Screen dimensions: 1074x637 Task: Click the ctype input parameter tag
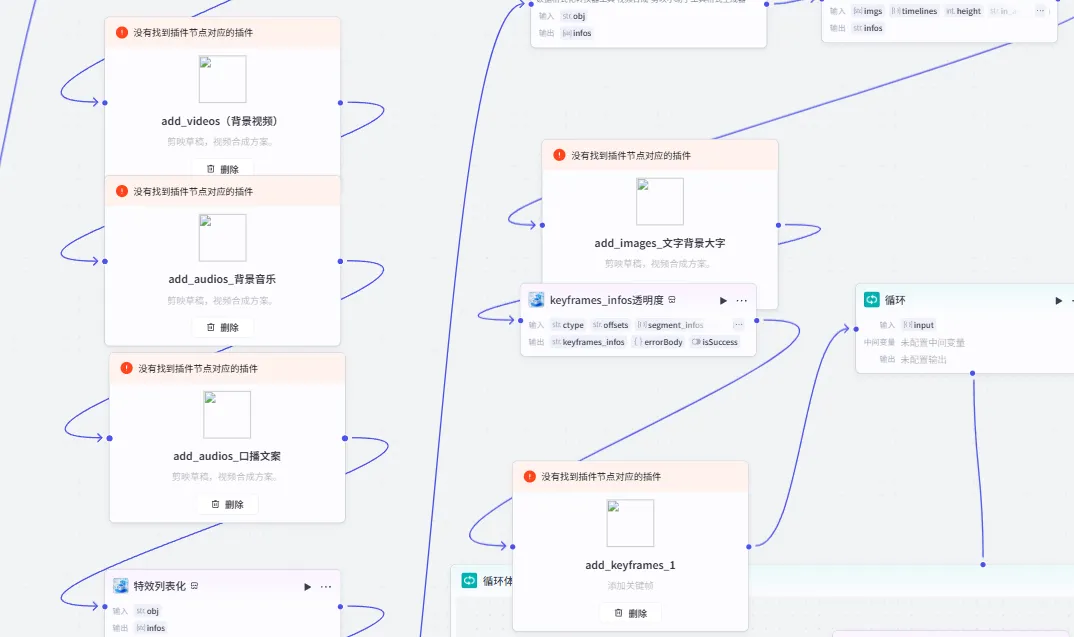[x=568, y=325]
